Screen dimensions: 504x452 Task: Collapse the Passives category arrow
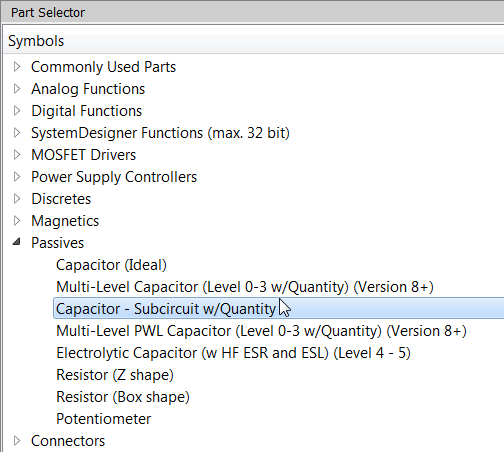pyautogui.click(x=17, y=242)
